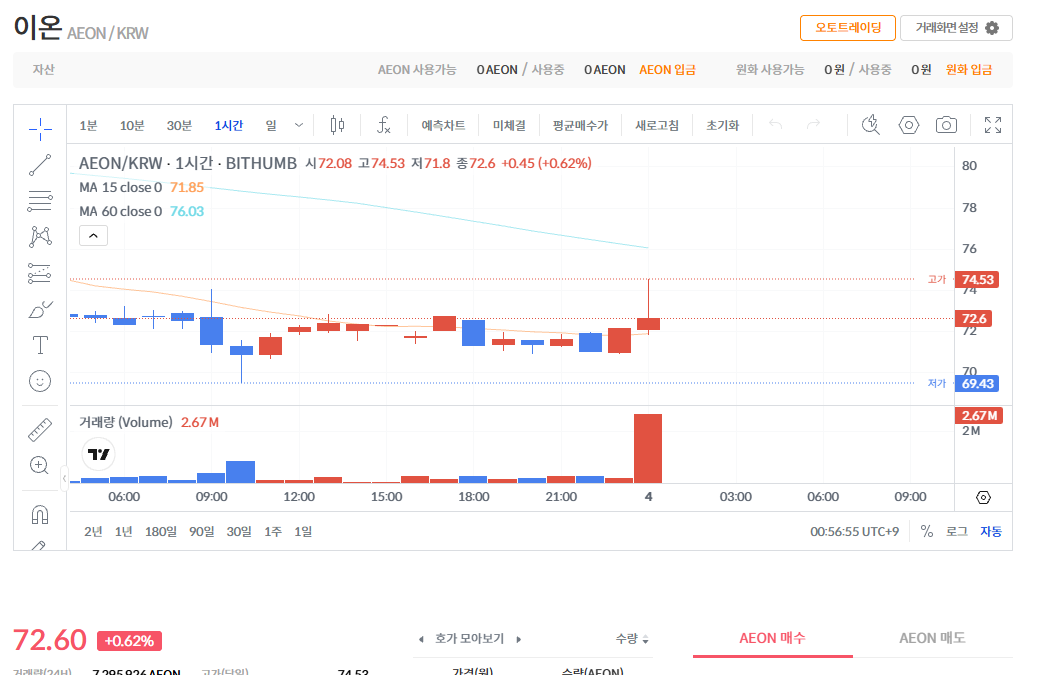Take a chart snapshot with camera icon
The height and width of the screenshot is (675, 1048).
pyautogui.click(x=946, y=125)
